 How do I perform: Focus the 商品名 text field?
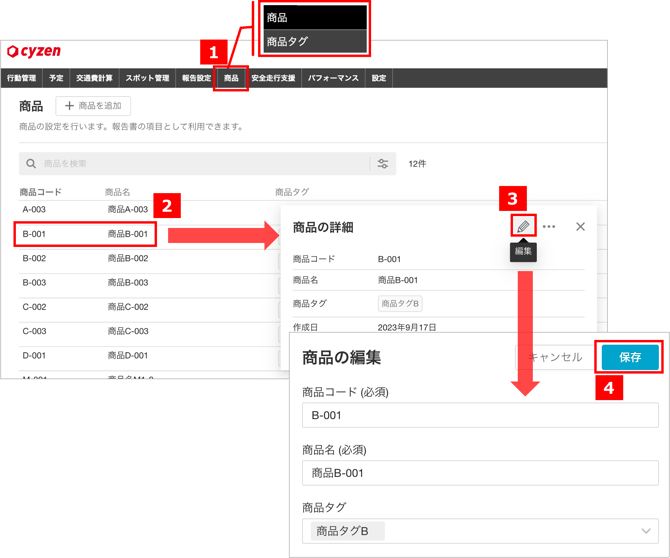click(480, 473)
